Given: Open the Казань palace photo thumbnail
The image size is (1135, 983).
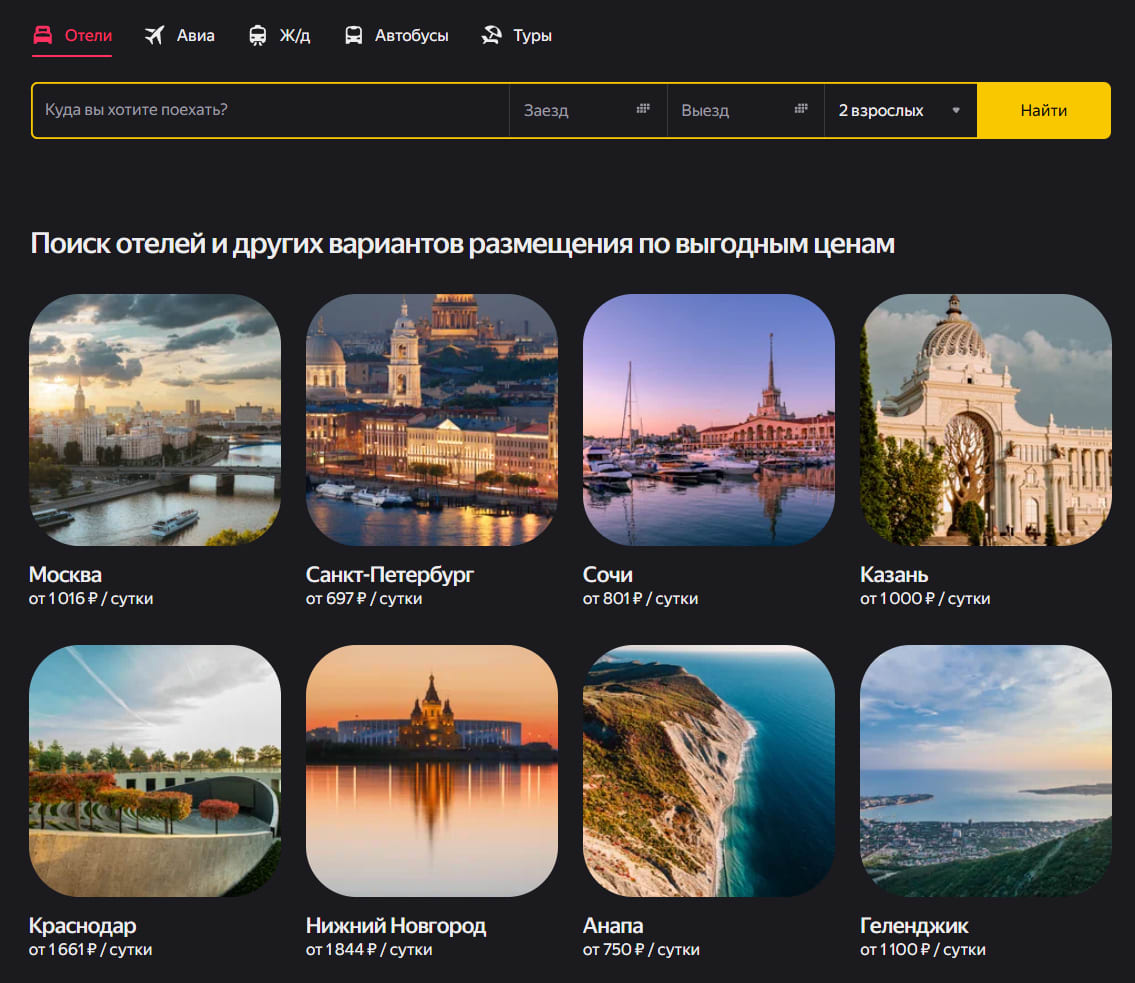Looking at the screenshot, I should pos(986,420).
